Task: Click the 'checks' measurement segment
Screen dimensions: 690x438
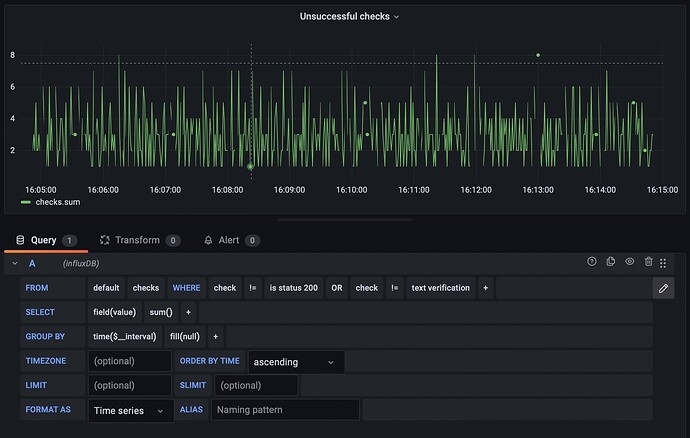Action: [146, 288]
